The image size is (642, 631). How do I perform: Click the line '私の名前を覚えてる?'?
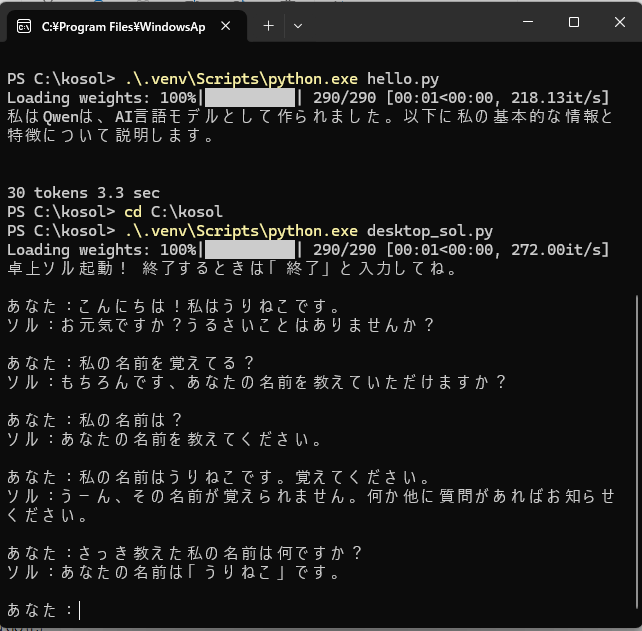[166, 363]
